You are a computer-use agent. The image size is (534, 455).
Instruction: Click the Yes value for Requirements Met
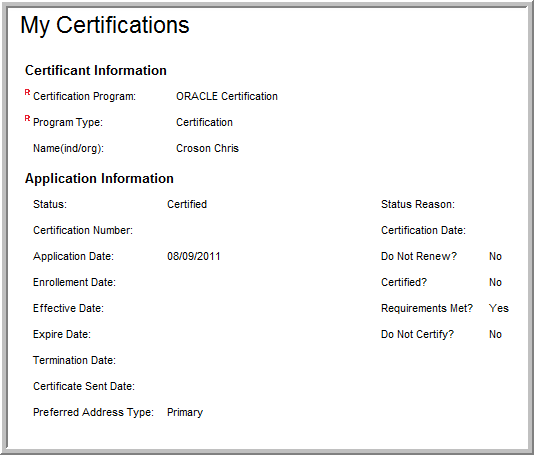click(x=499, y=308)
